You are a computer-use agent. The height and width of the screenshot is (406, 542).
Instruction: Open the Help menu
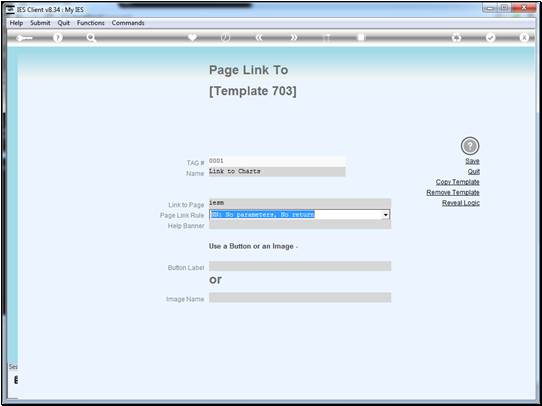point(16,23)
